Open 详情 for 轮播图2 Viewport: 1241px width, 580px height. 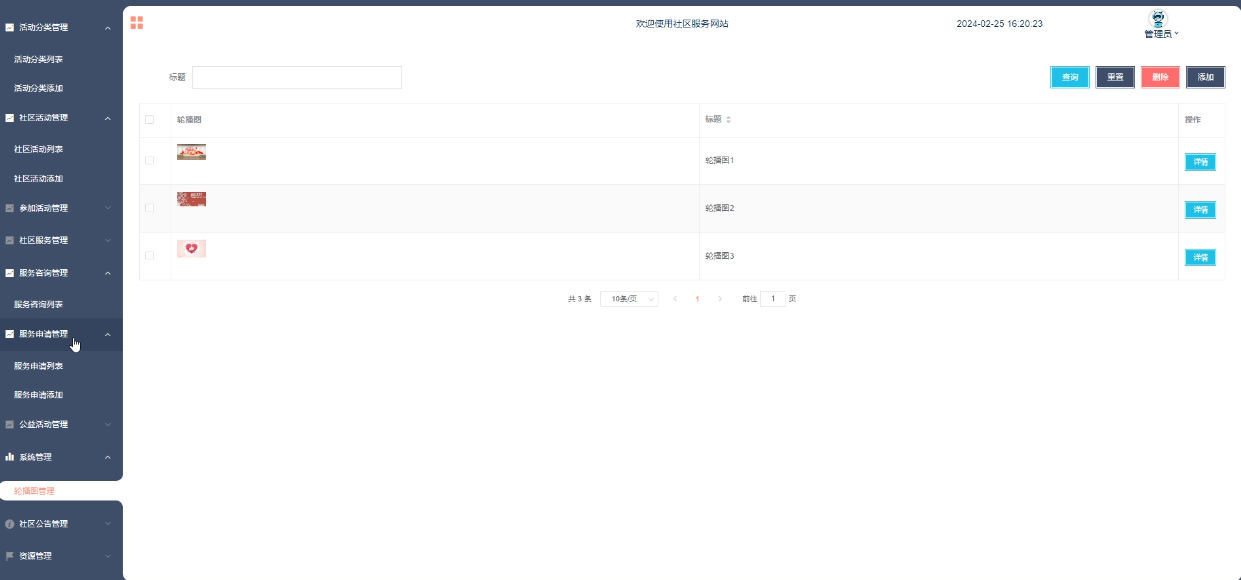[x=1200, y=210]
